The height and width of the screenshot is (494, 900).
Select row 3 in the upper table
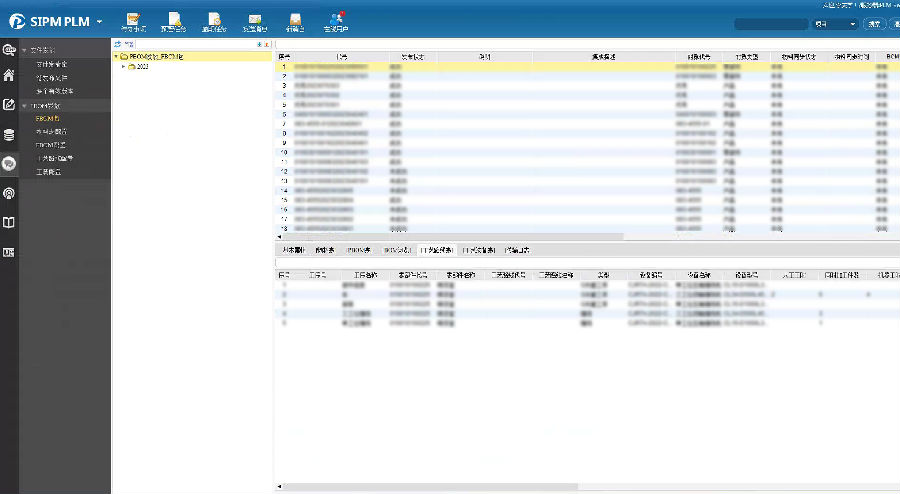click(588, 85)
